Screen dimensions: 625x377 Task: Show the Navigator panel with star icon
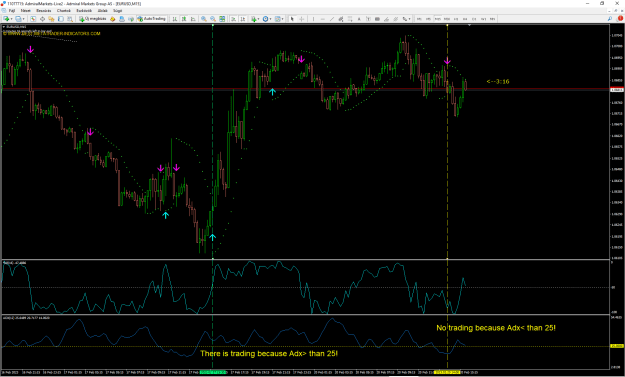point(52,19)
